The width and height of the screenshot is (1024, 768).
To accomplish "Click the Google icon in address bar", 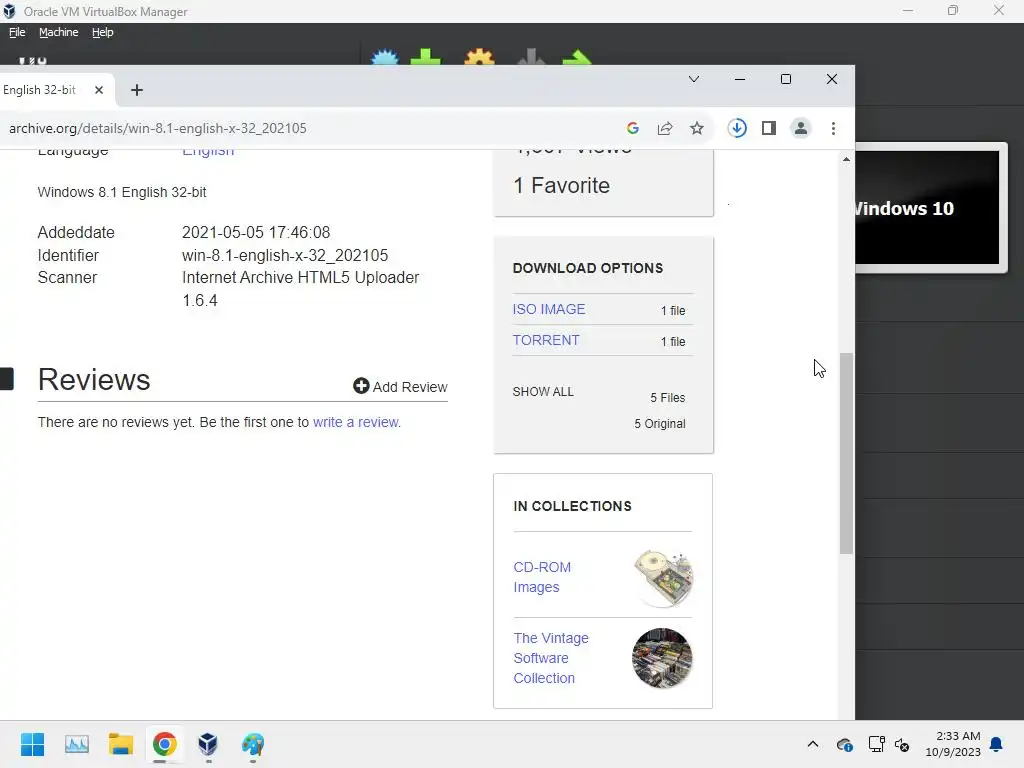I will pyautogui.click(x=632, y=129).
